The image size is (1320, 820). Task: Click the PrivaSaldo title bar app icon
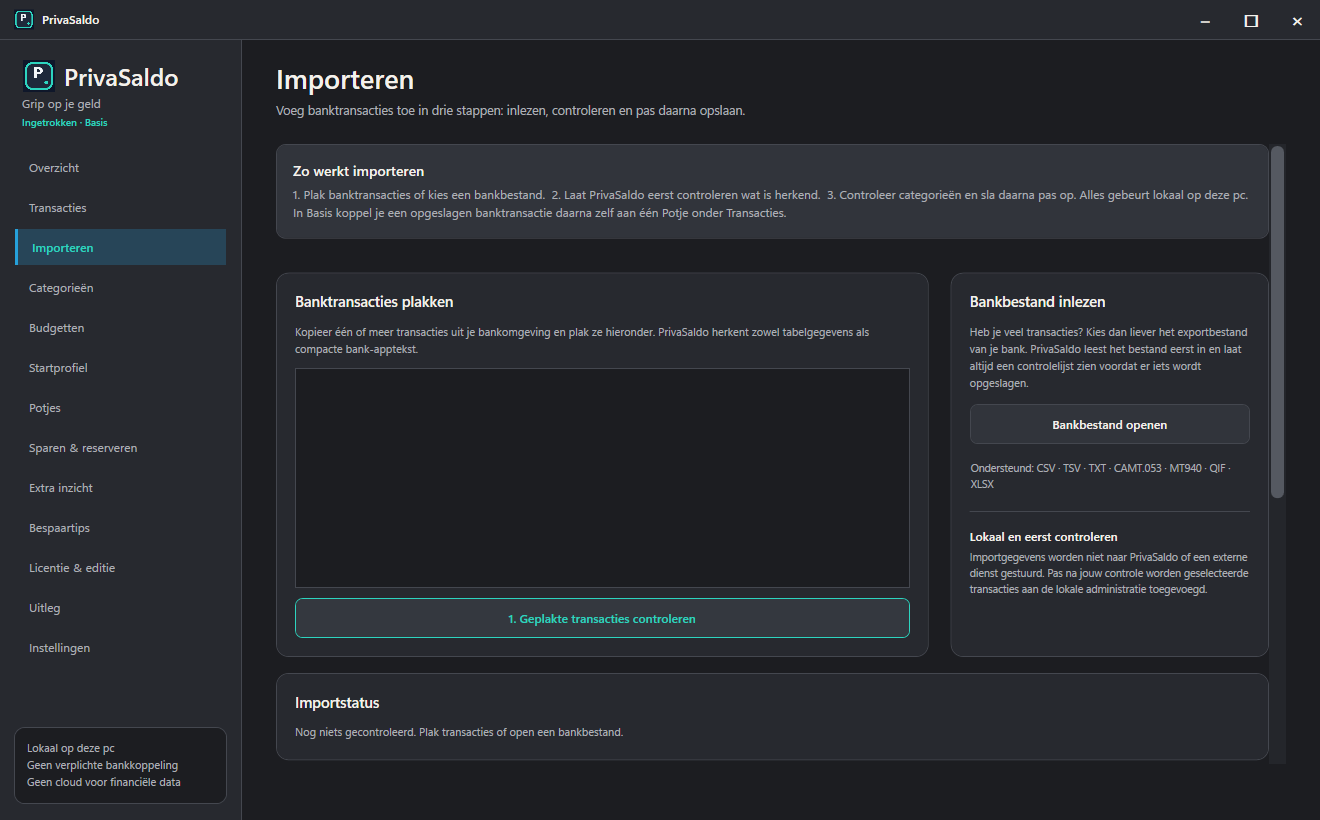point(24,20)
